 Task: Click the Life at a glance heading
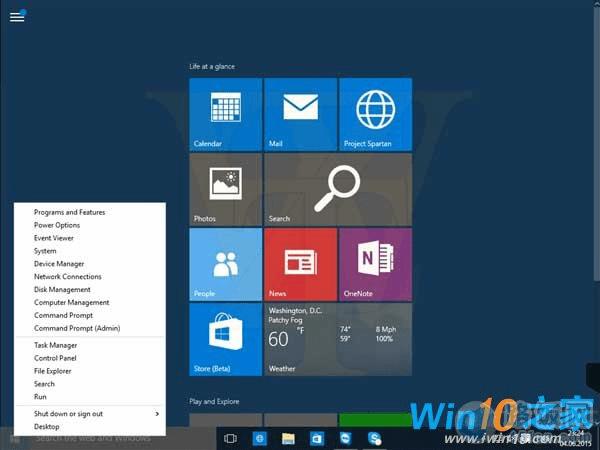(x=212, y=67)
